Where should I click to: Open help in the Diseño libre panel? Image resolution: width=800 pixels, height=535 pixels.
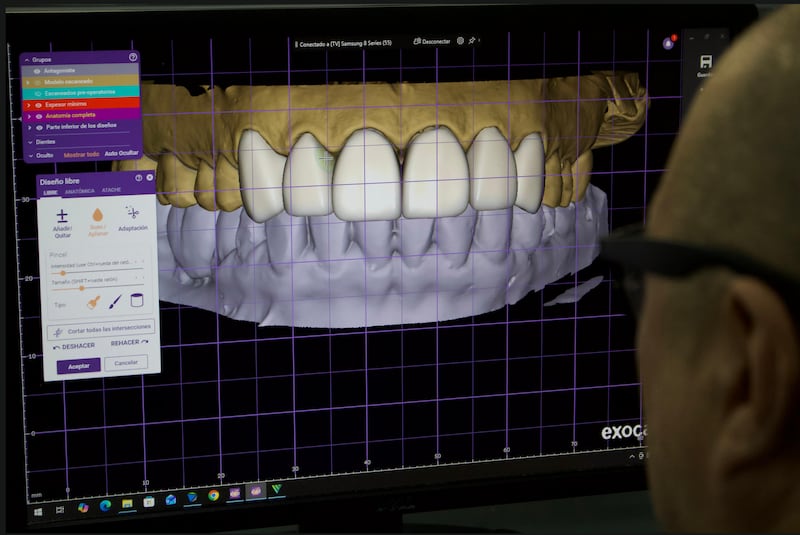pyautogui.click(x=138, y=178)
